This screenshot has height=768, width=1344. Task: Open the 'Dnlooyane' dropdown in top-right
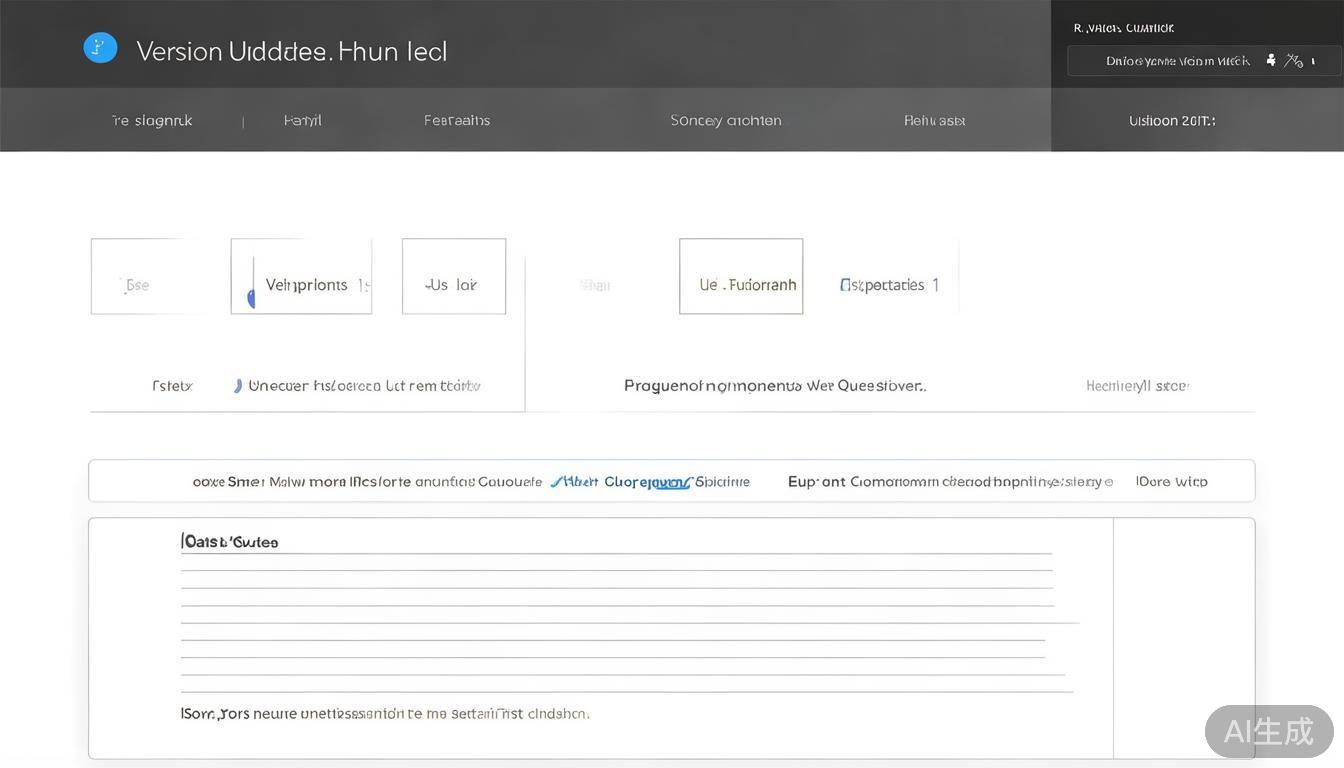[1178, 61]
